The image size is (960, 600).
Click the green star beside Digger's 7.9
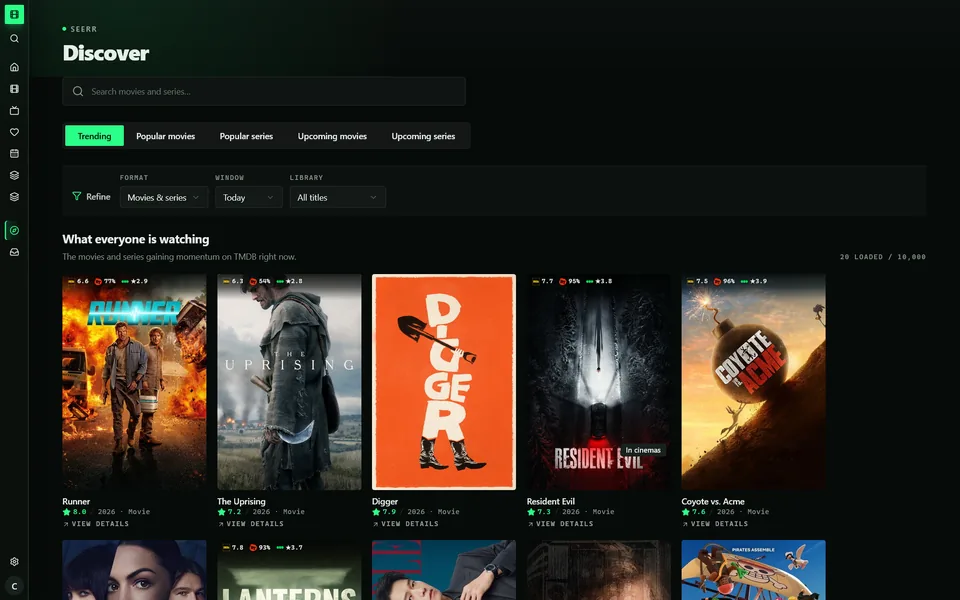[376, 512]
